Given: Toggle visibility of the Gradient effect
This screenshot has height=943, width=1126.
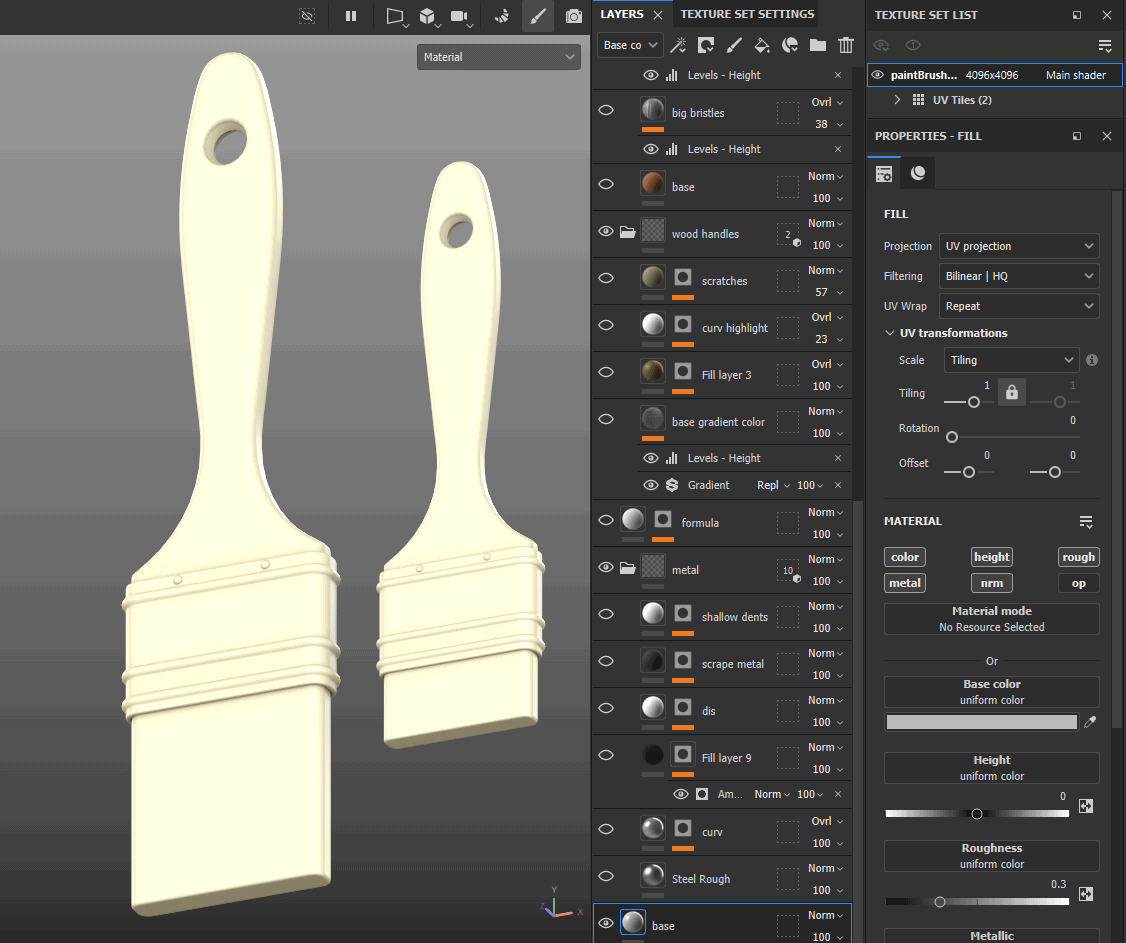Looking at the screenshot, I should (651, 485).
